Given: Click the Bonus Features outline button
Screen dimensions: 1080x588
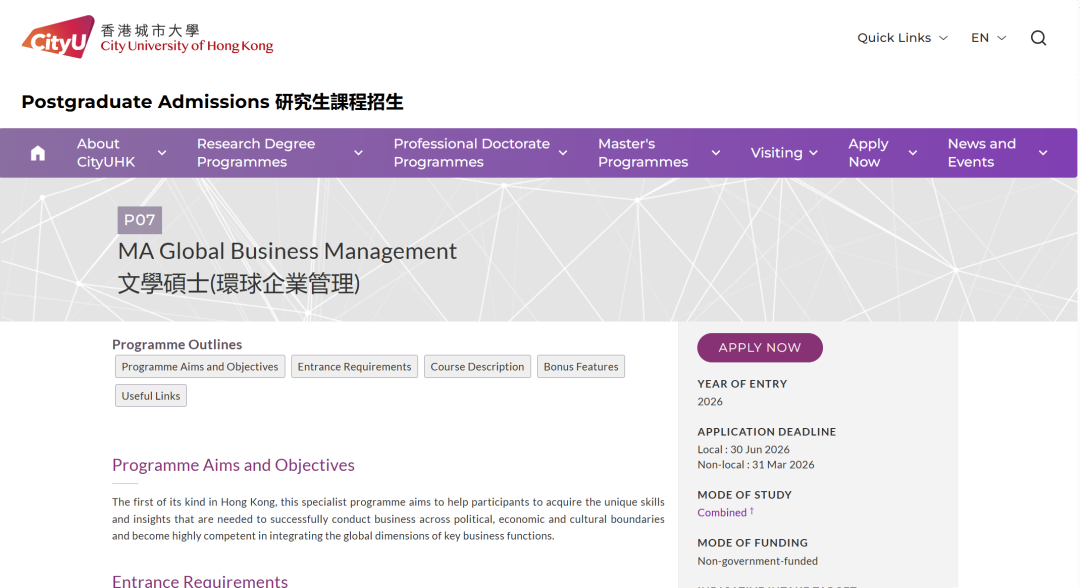Looking at the screenshot, I should click(580, 366).
